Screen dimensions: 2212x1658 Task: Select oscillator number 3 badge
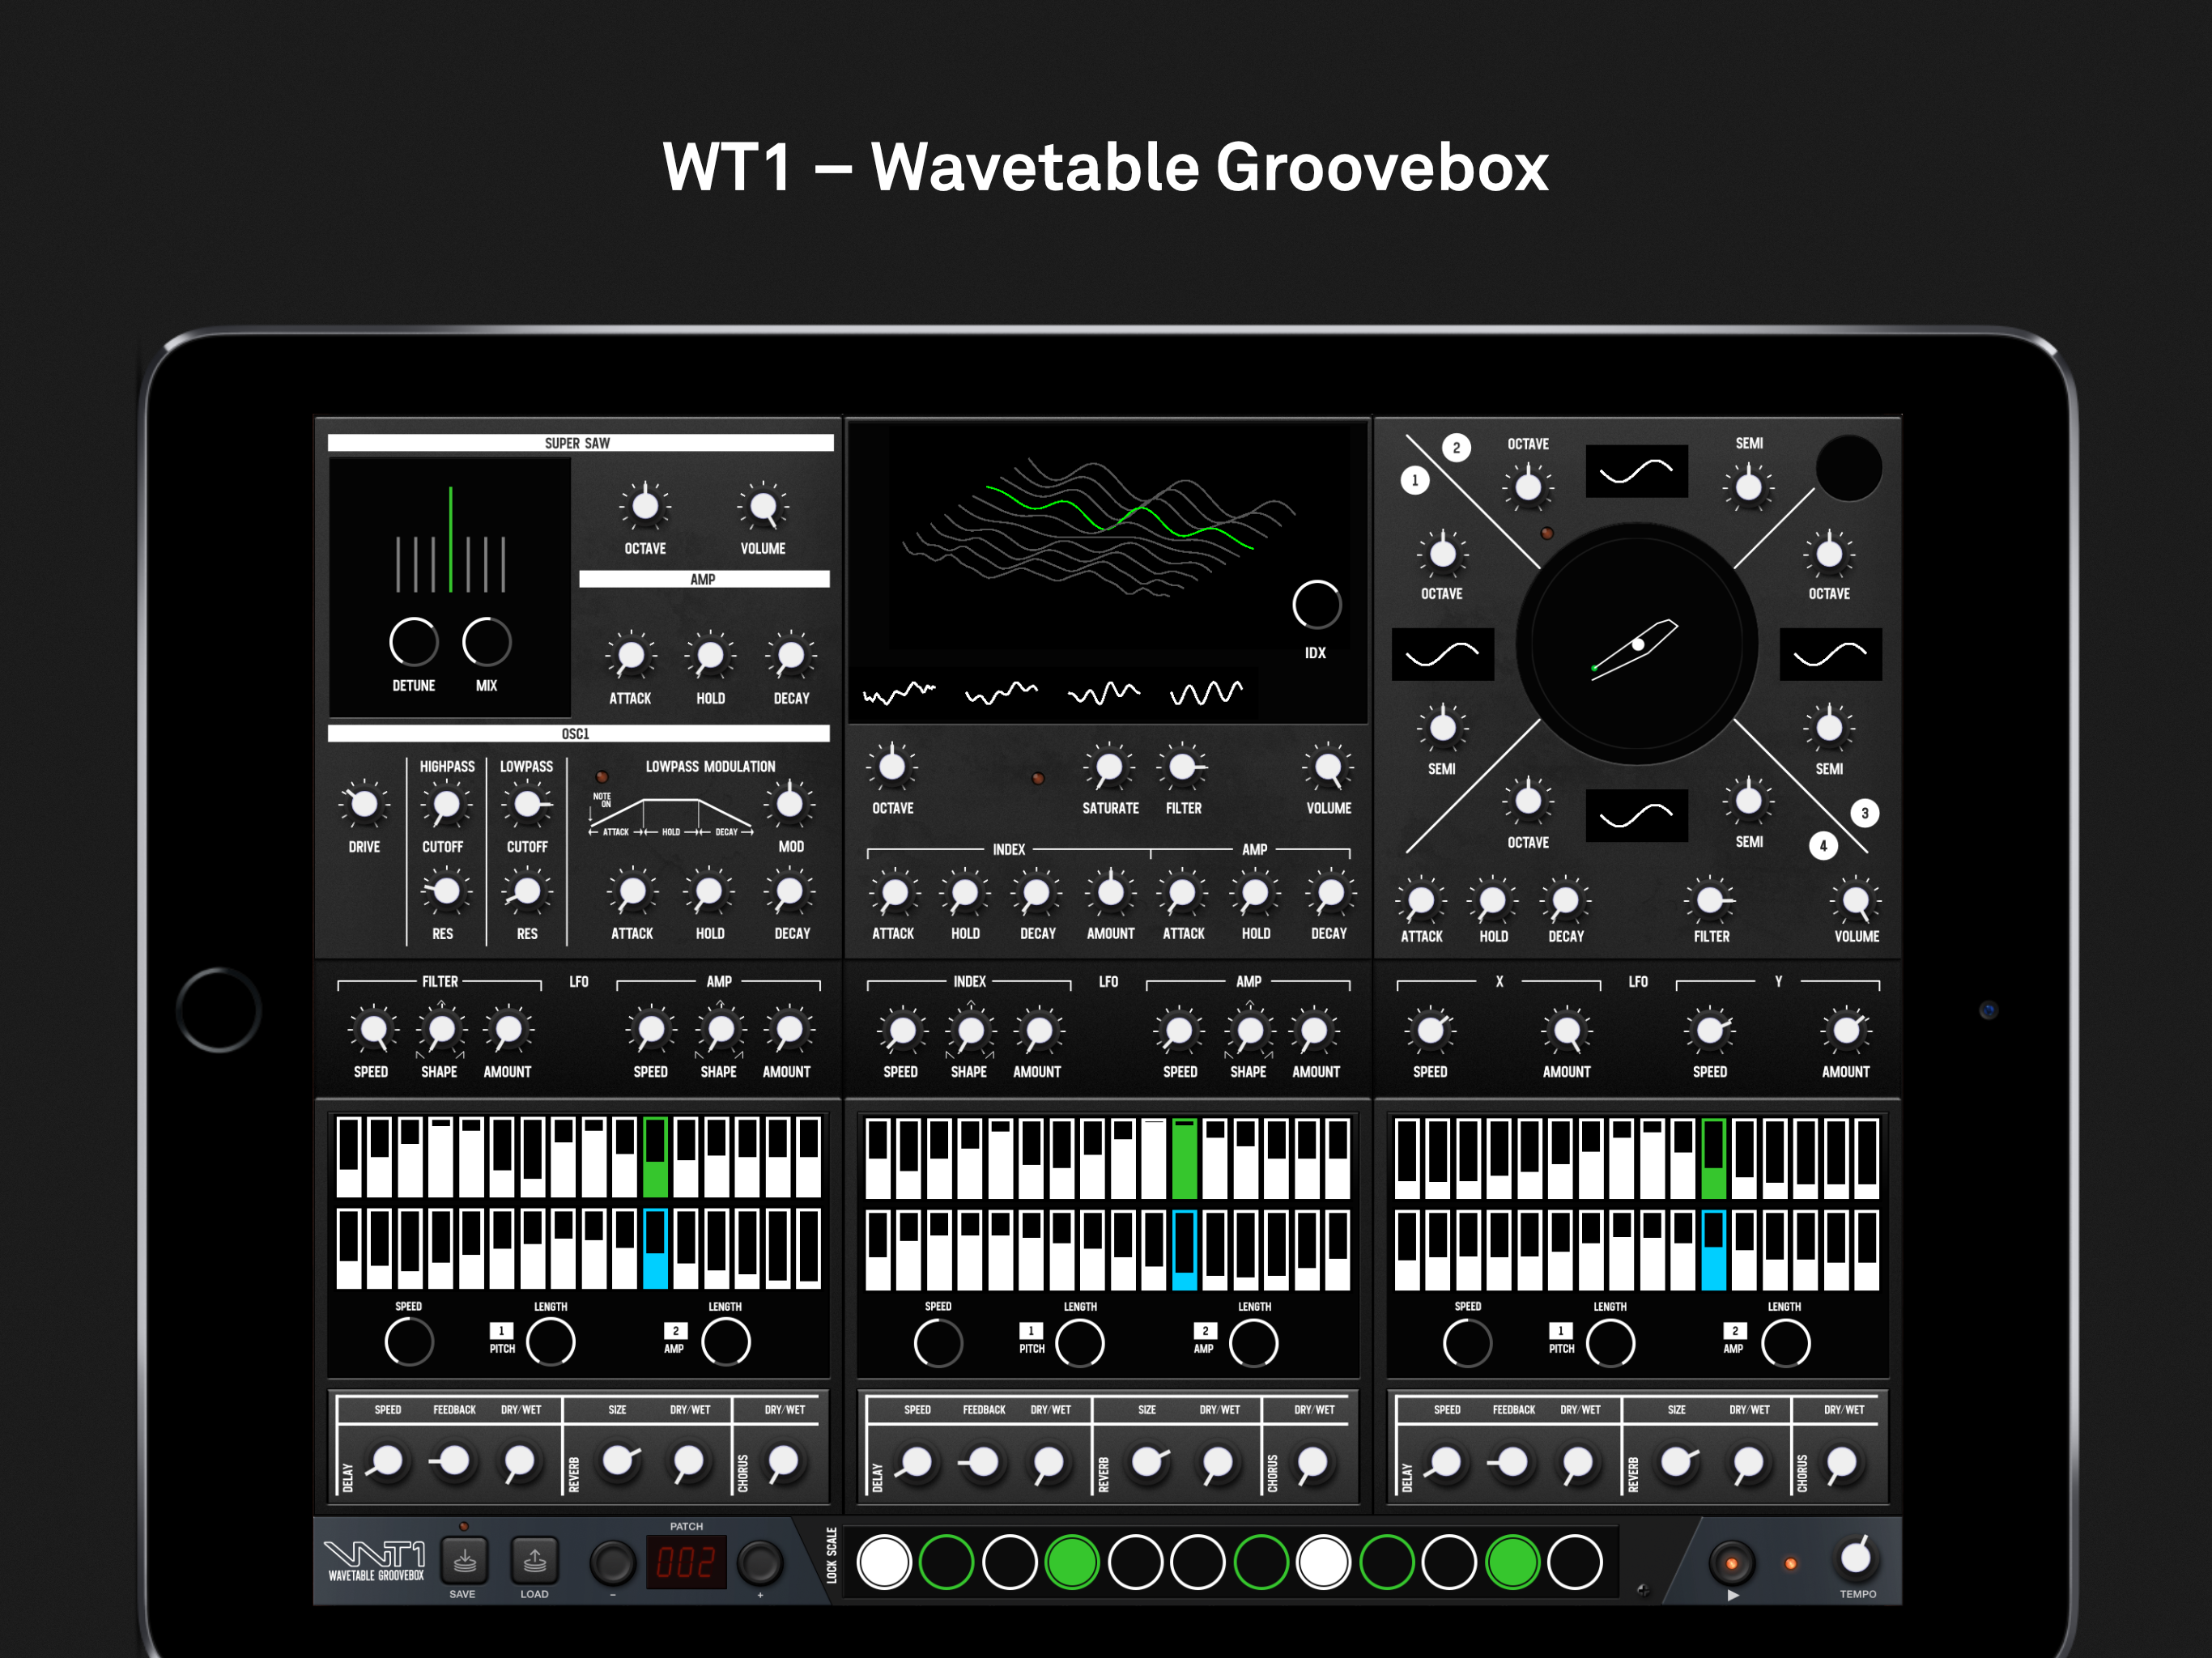pos(1864,813)
